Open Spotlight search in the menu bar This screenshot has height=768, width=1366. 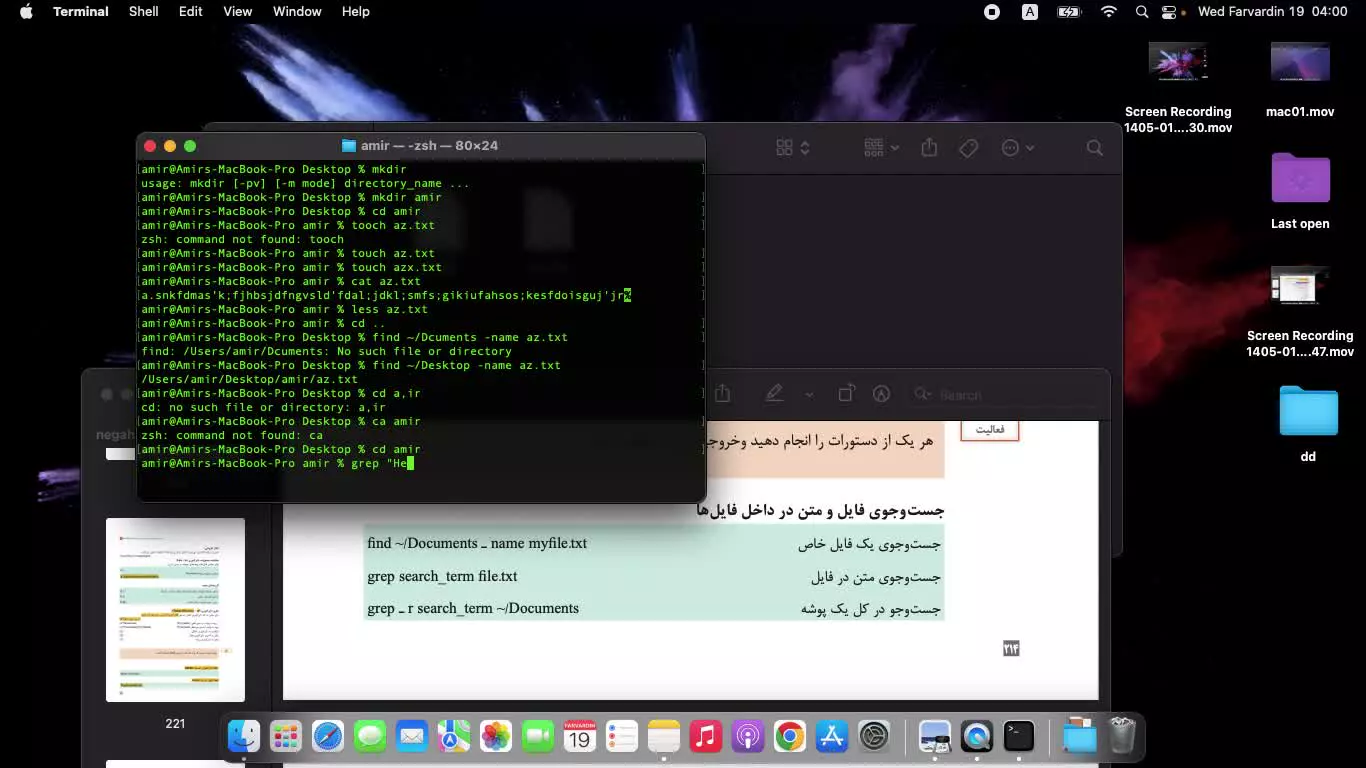point(1142,12)
